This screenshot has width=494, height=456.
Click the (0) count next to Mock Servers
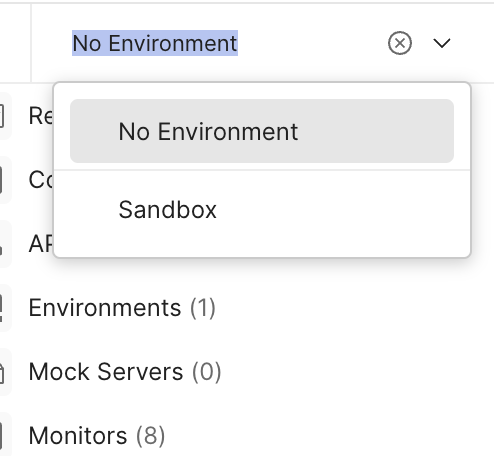click(x=207, y=372)
